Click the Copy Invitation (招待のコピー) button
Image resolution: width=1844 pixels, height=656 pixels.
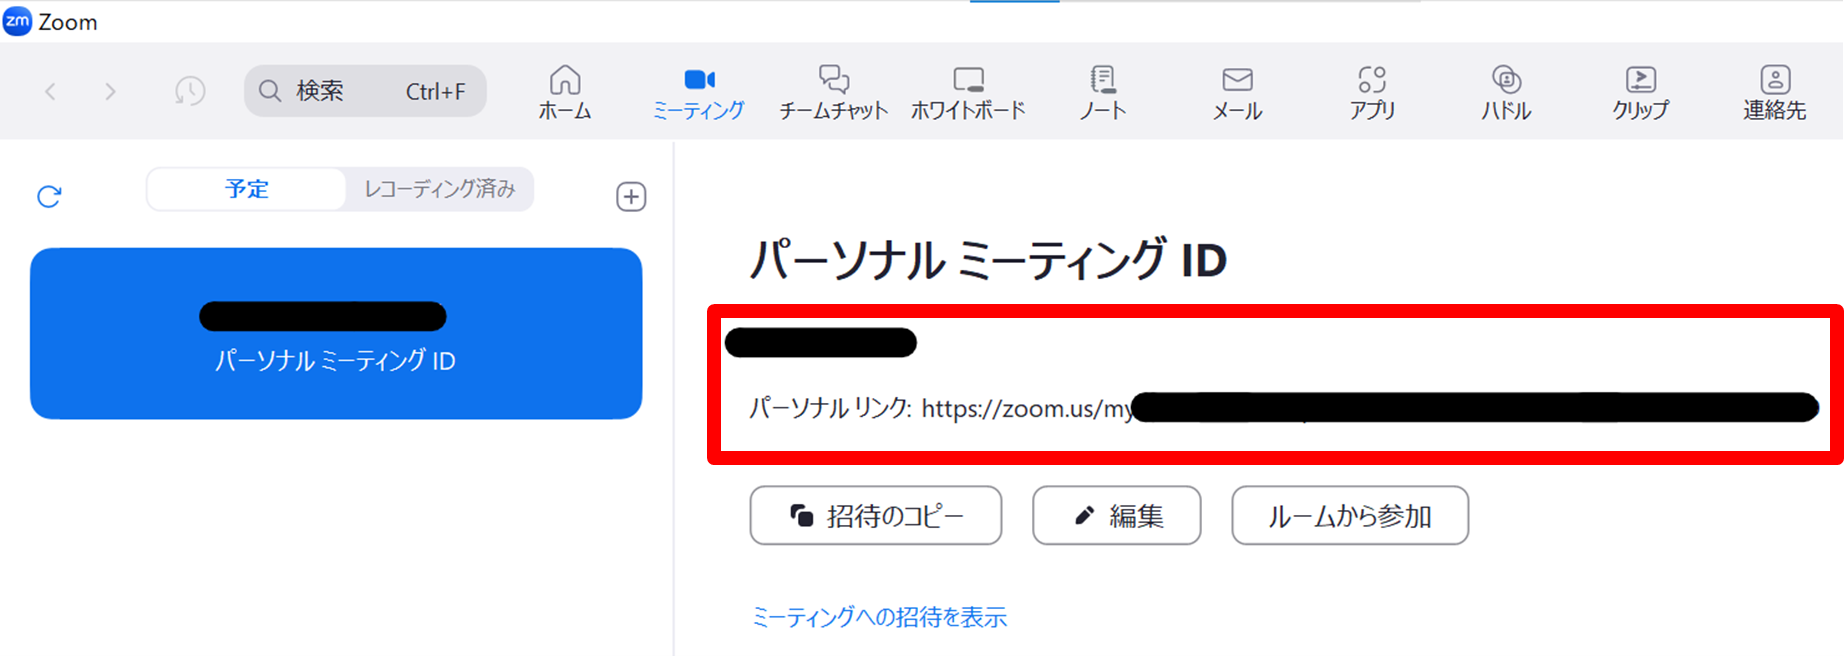click(x=876, y=515)
